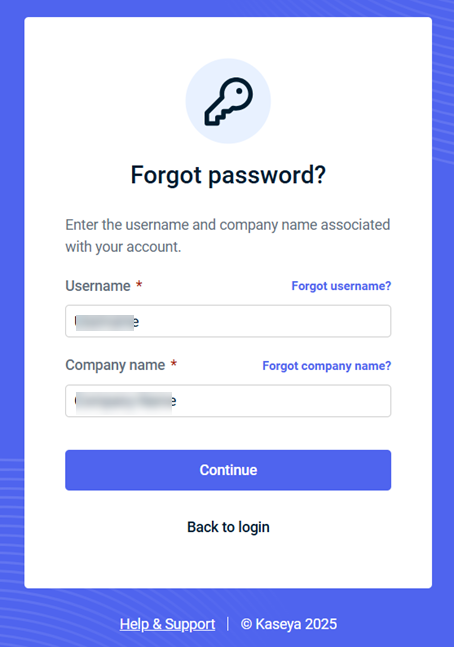Click the red asterisk beside Company name
454x647 pixels.
point(174,363)
